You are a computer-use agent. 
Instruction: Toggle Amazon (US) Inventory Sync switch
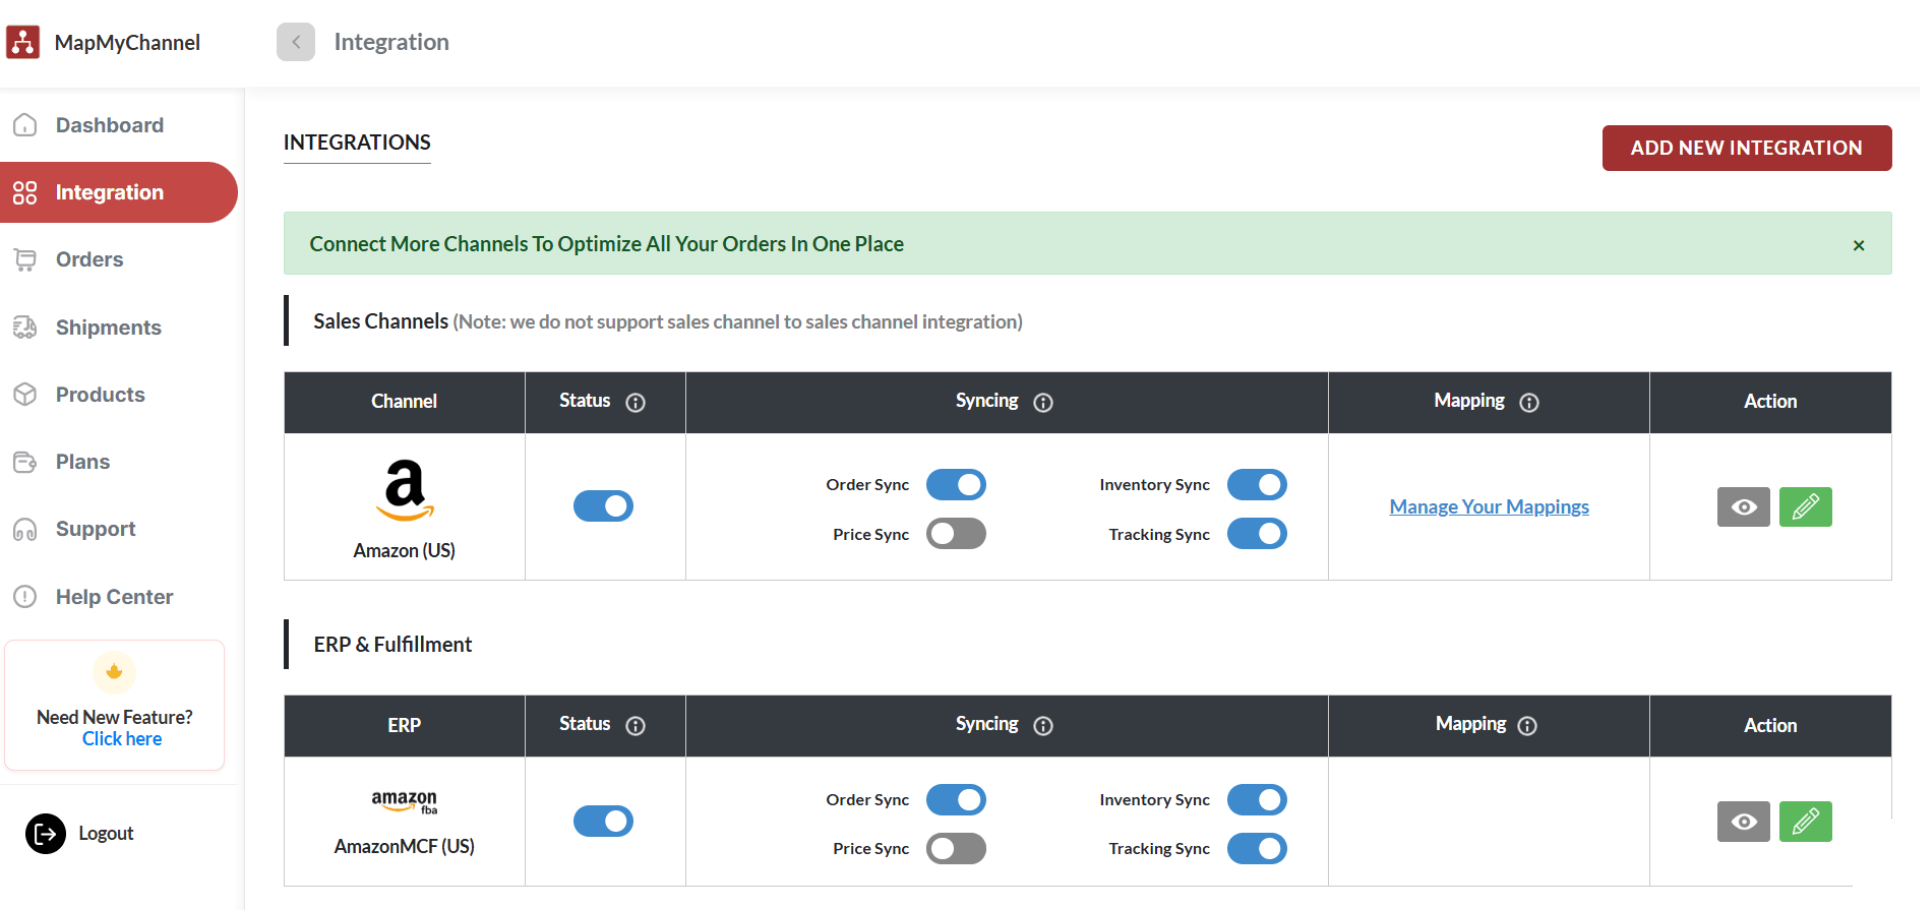1257,485
